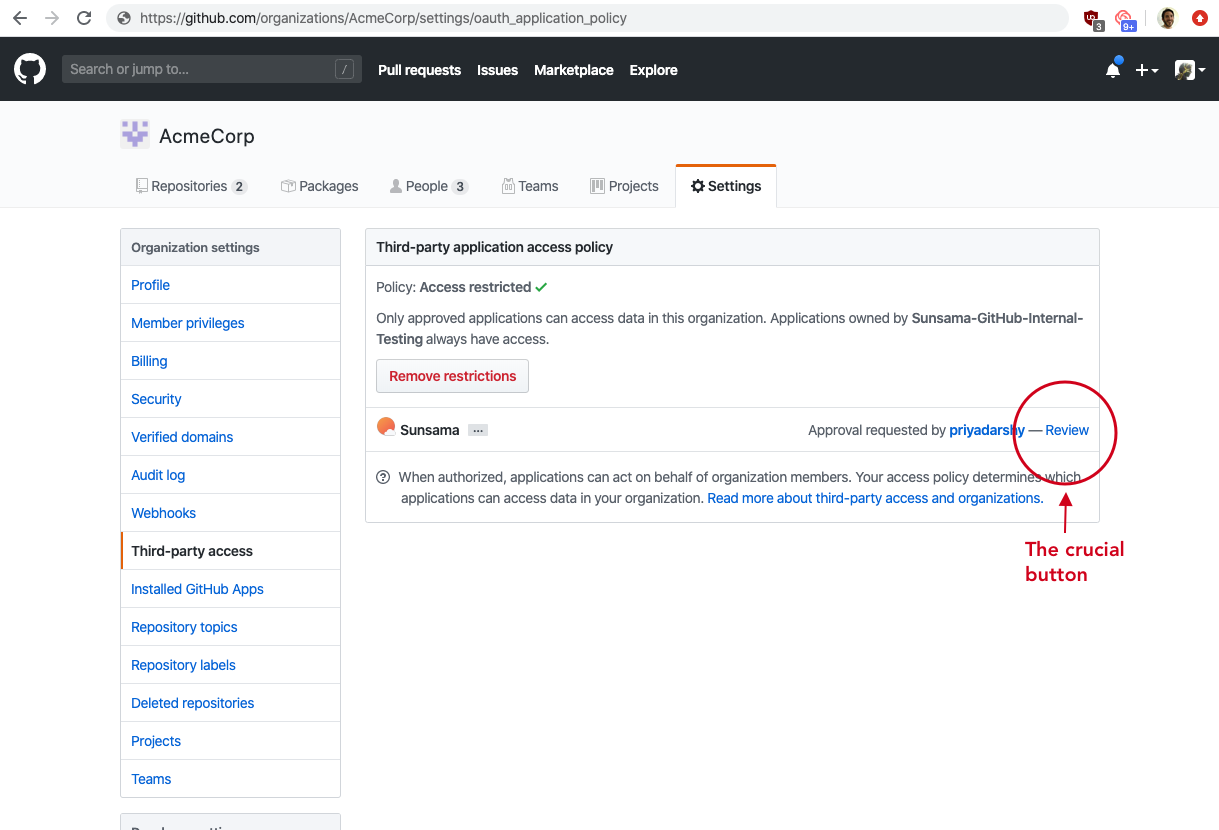
Task: Click the extension icon with 9+ badge
Action: pyautogui.click(x=1125, y=20)
